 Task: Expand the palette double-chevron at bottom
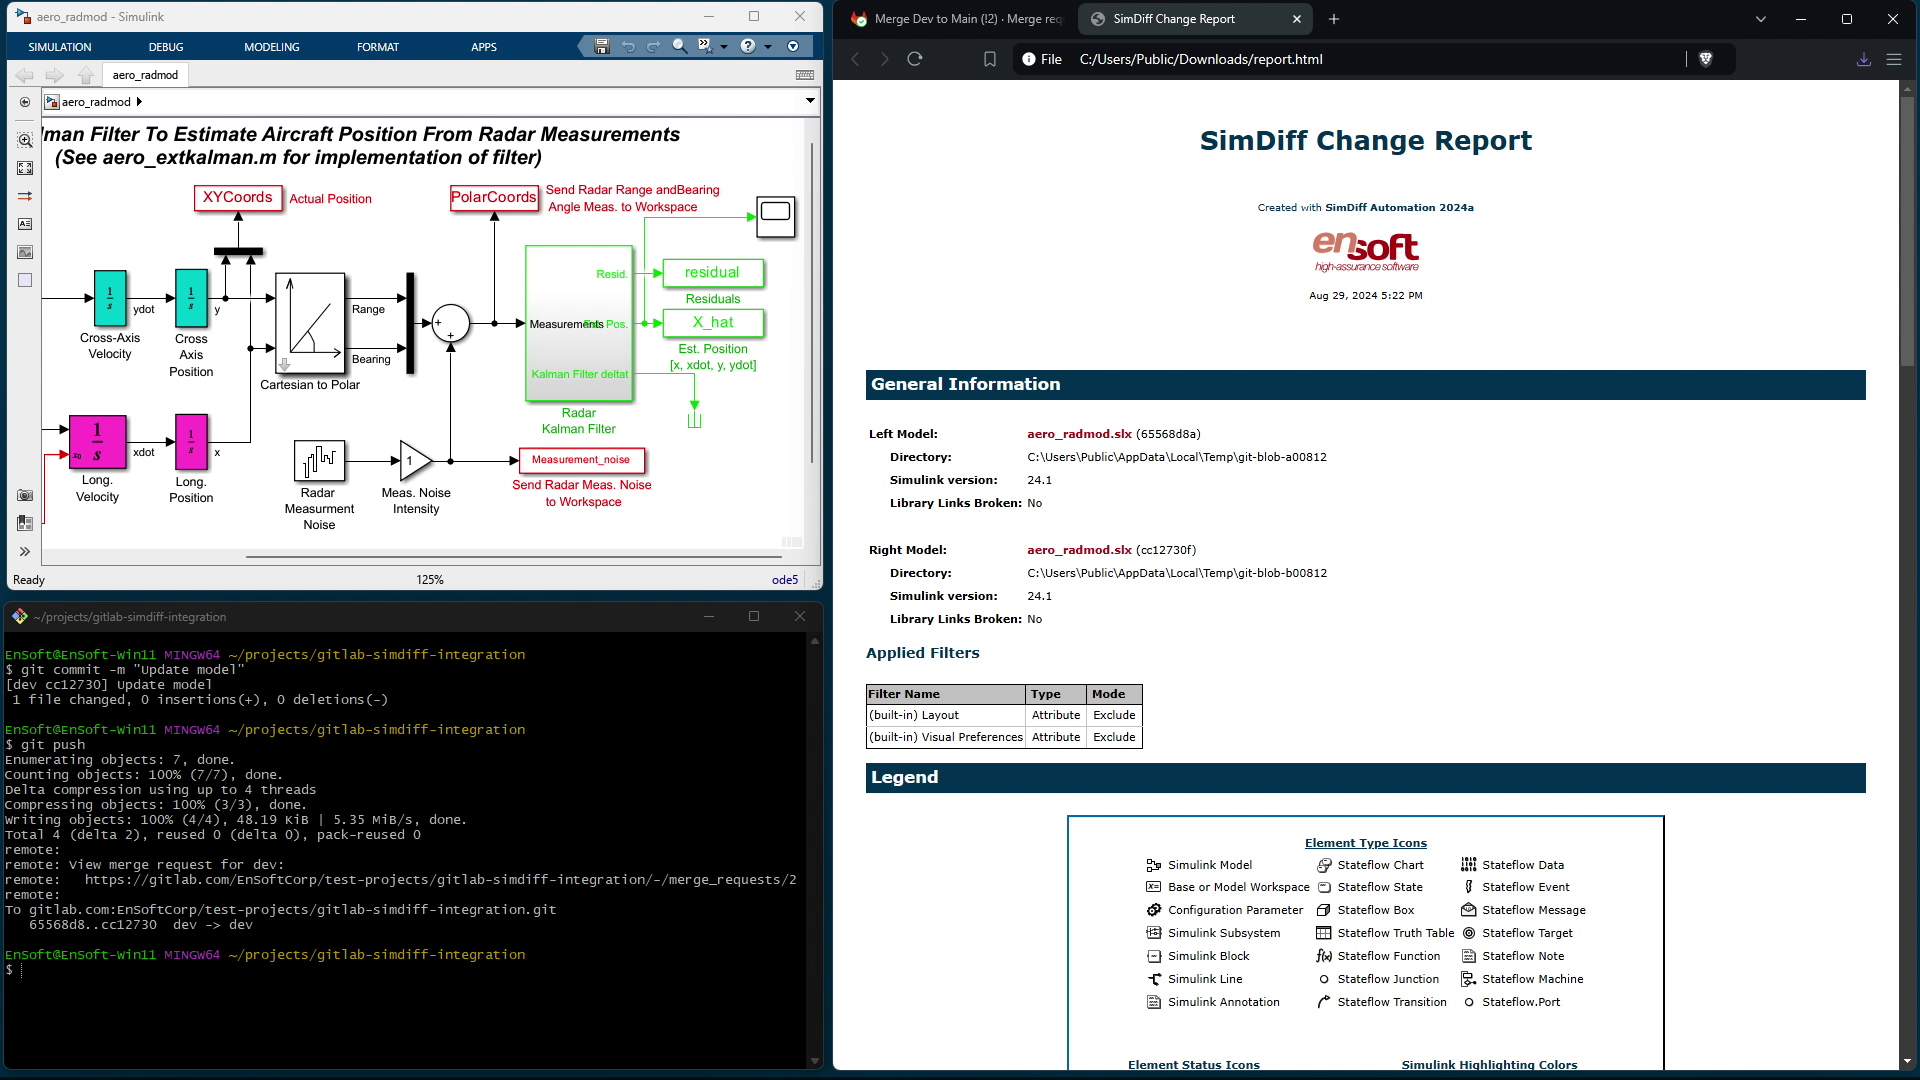coord(25,551)
